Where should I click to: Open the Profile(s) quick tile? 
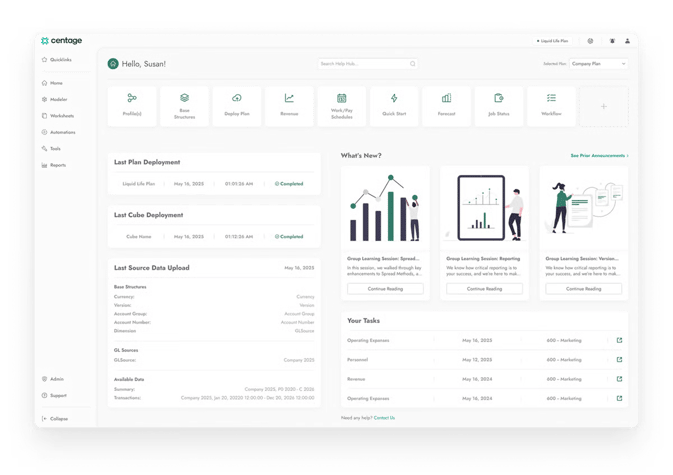click(x=132, y=104)
